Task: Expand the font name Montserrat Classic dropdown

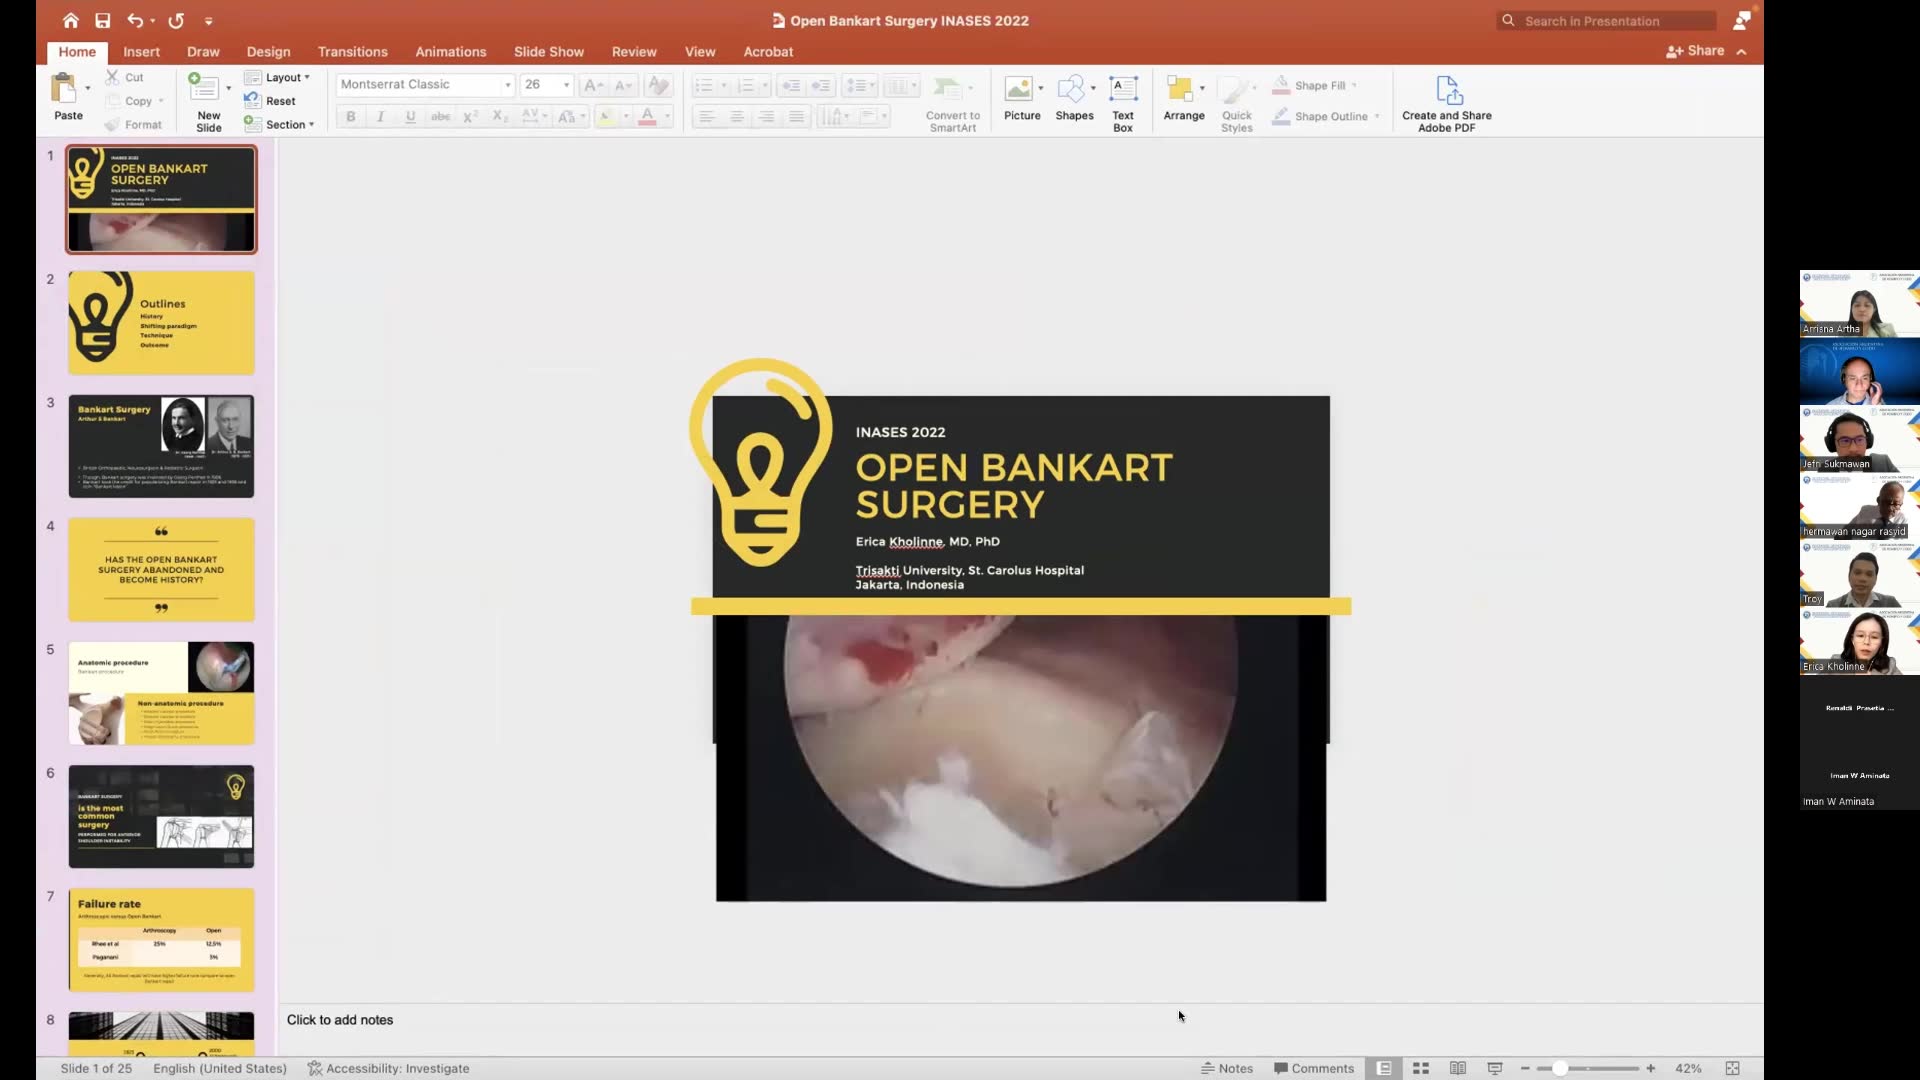Action: (x=507, y=85)
